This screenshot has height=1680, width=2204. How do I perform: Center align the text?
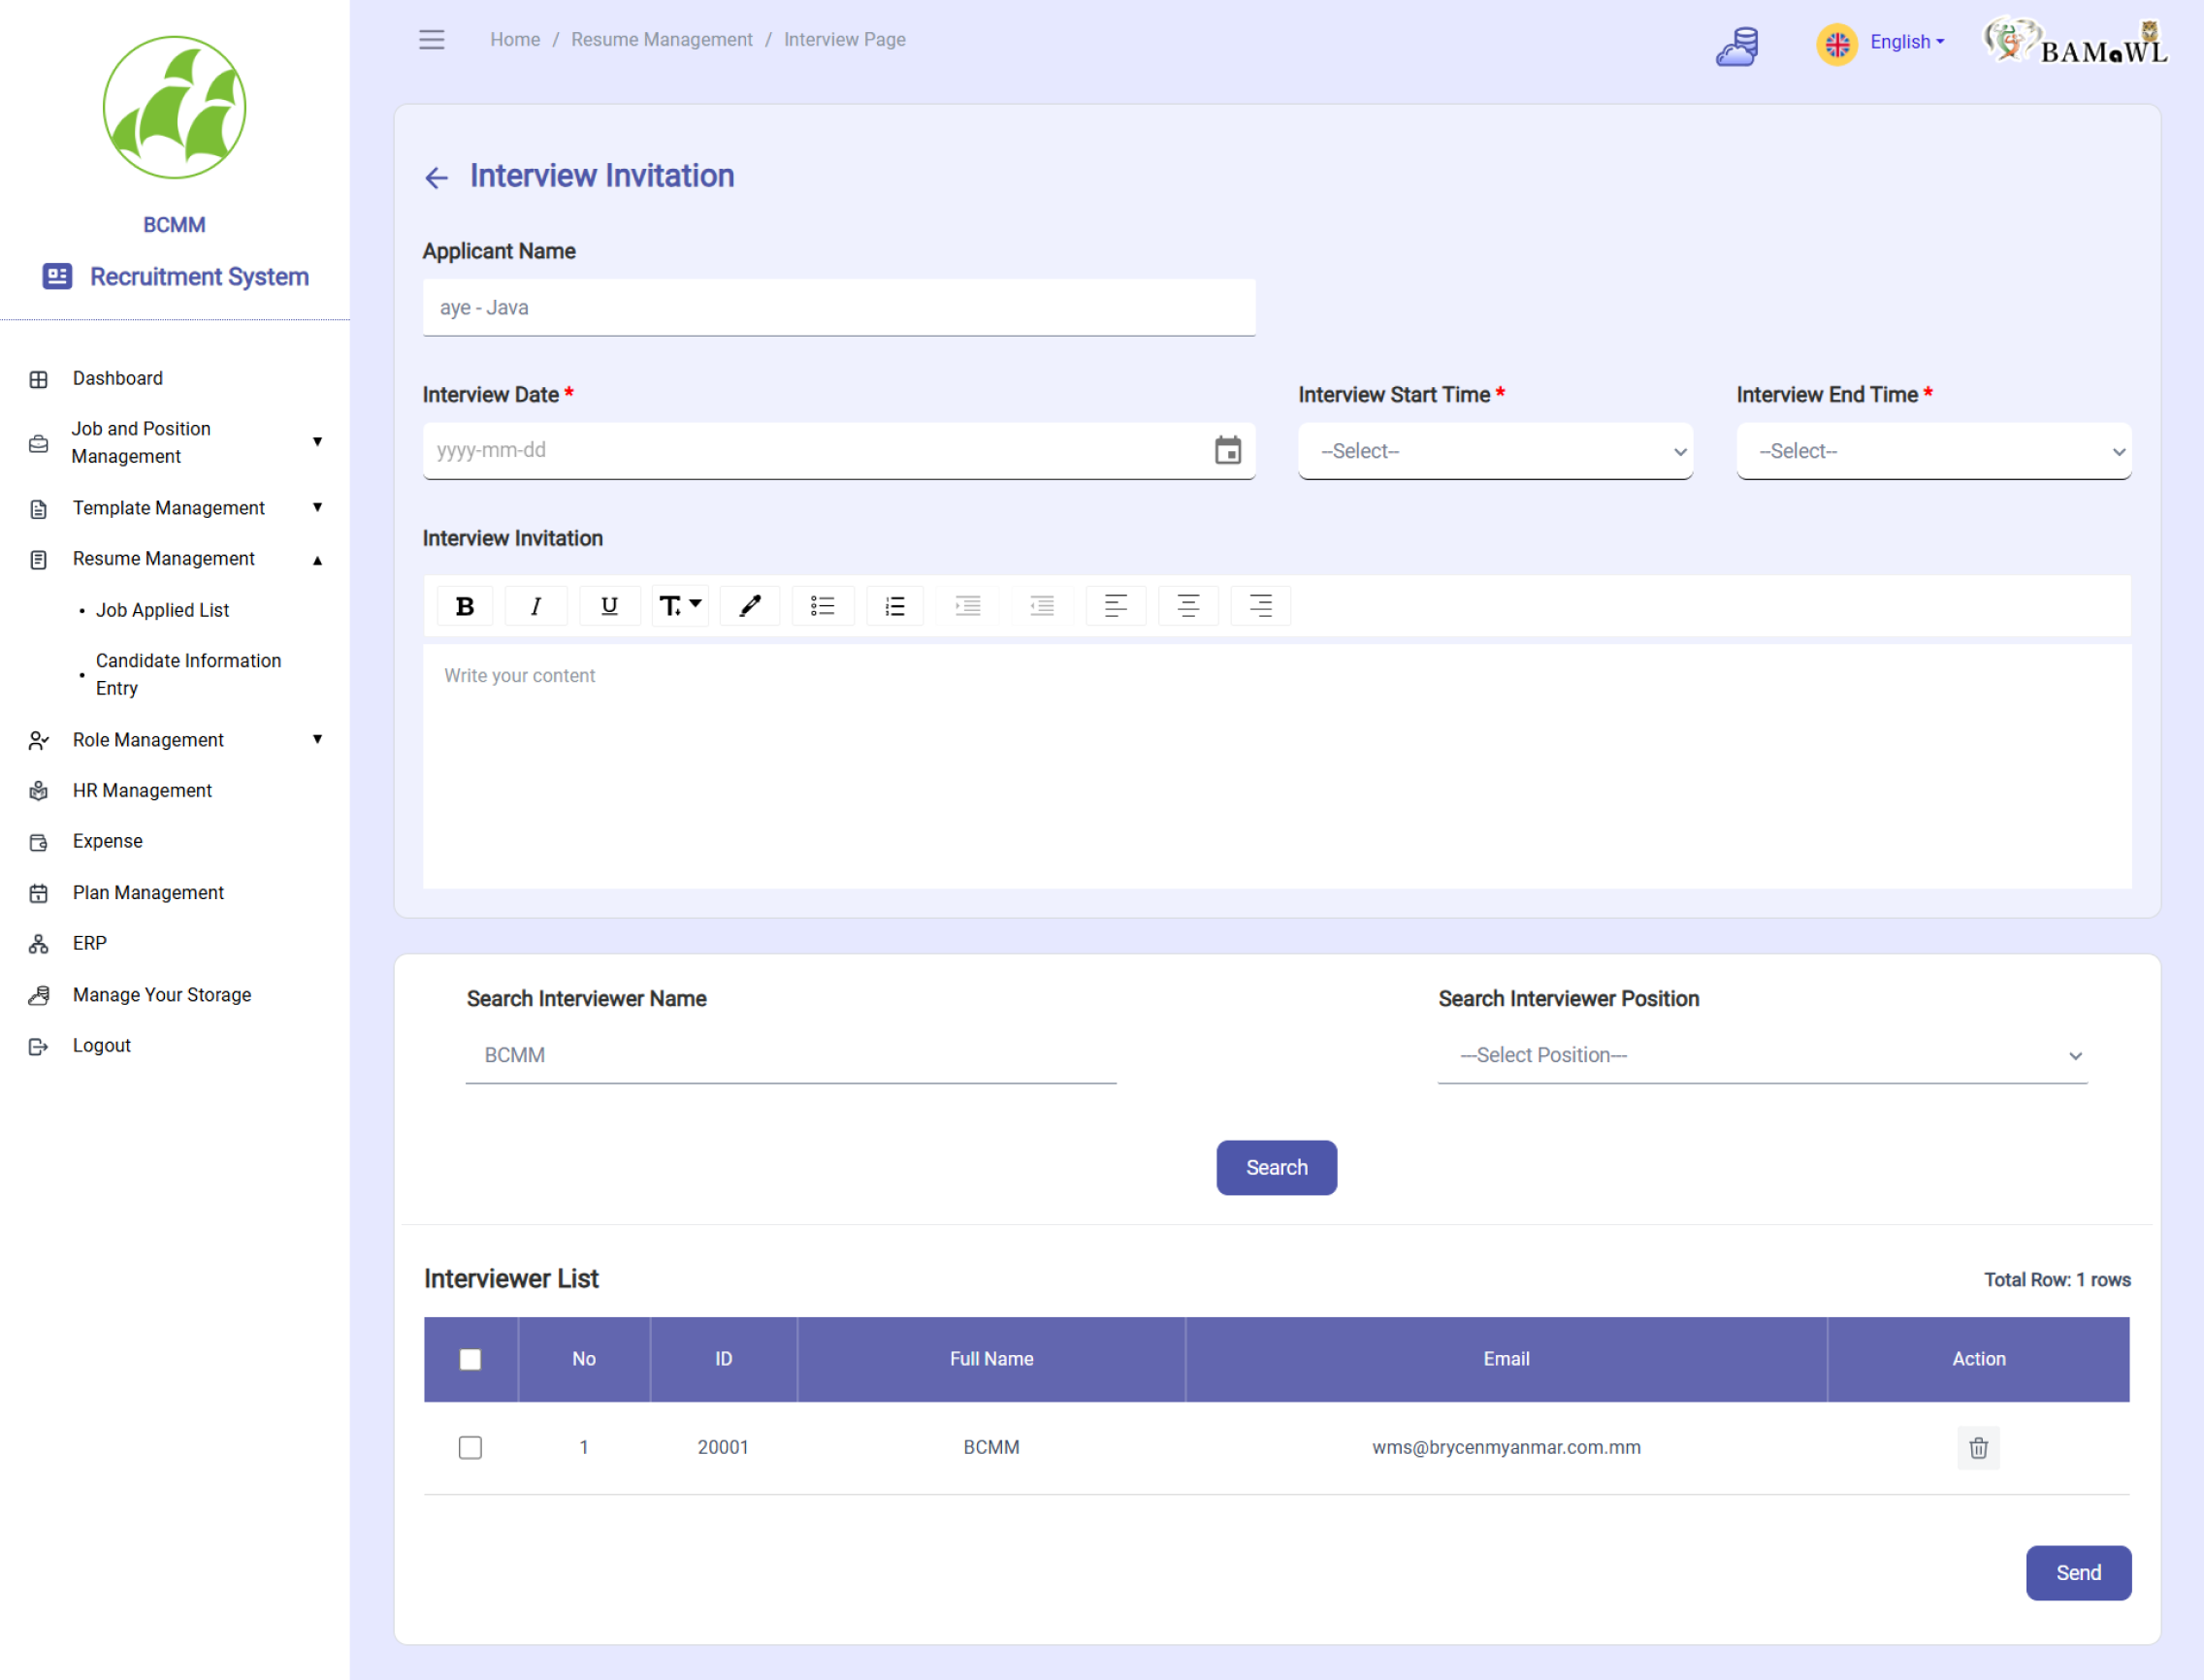1188,606
